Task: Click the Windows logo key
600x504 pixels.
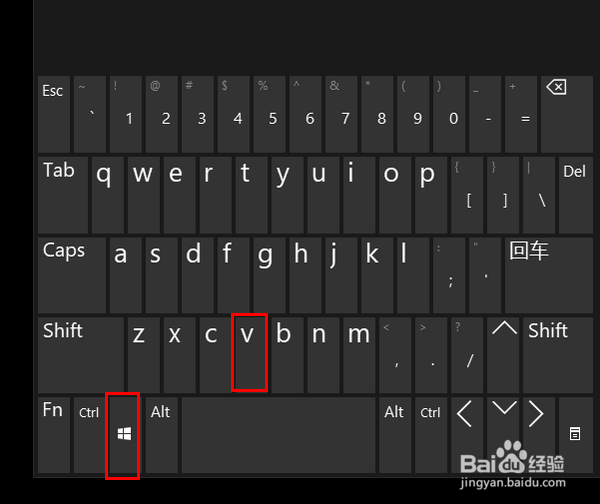Action: [x=124, y=435]
